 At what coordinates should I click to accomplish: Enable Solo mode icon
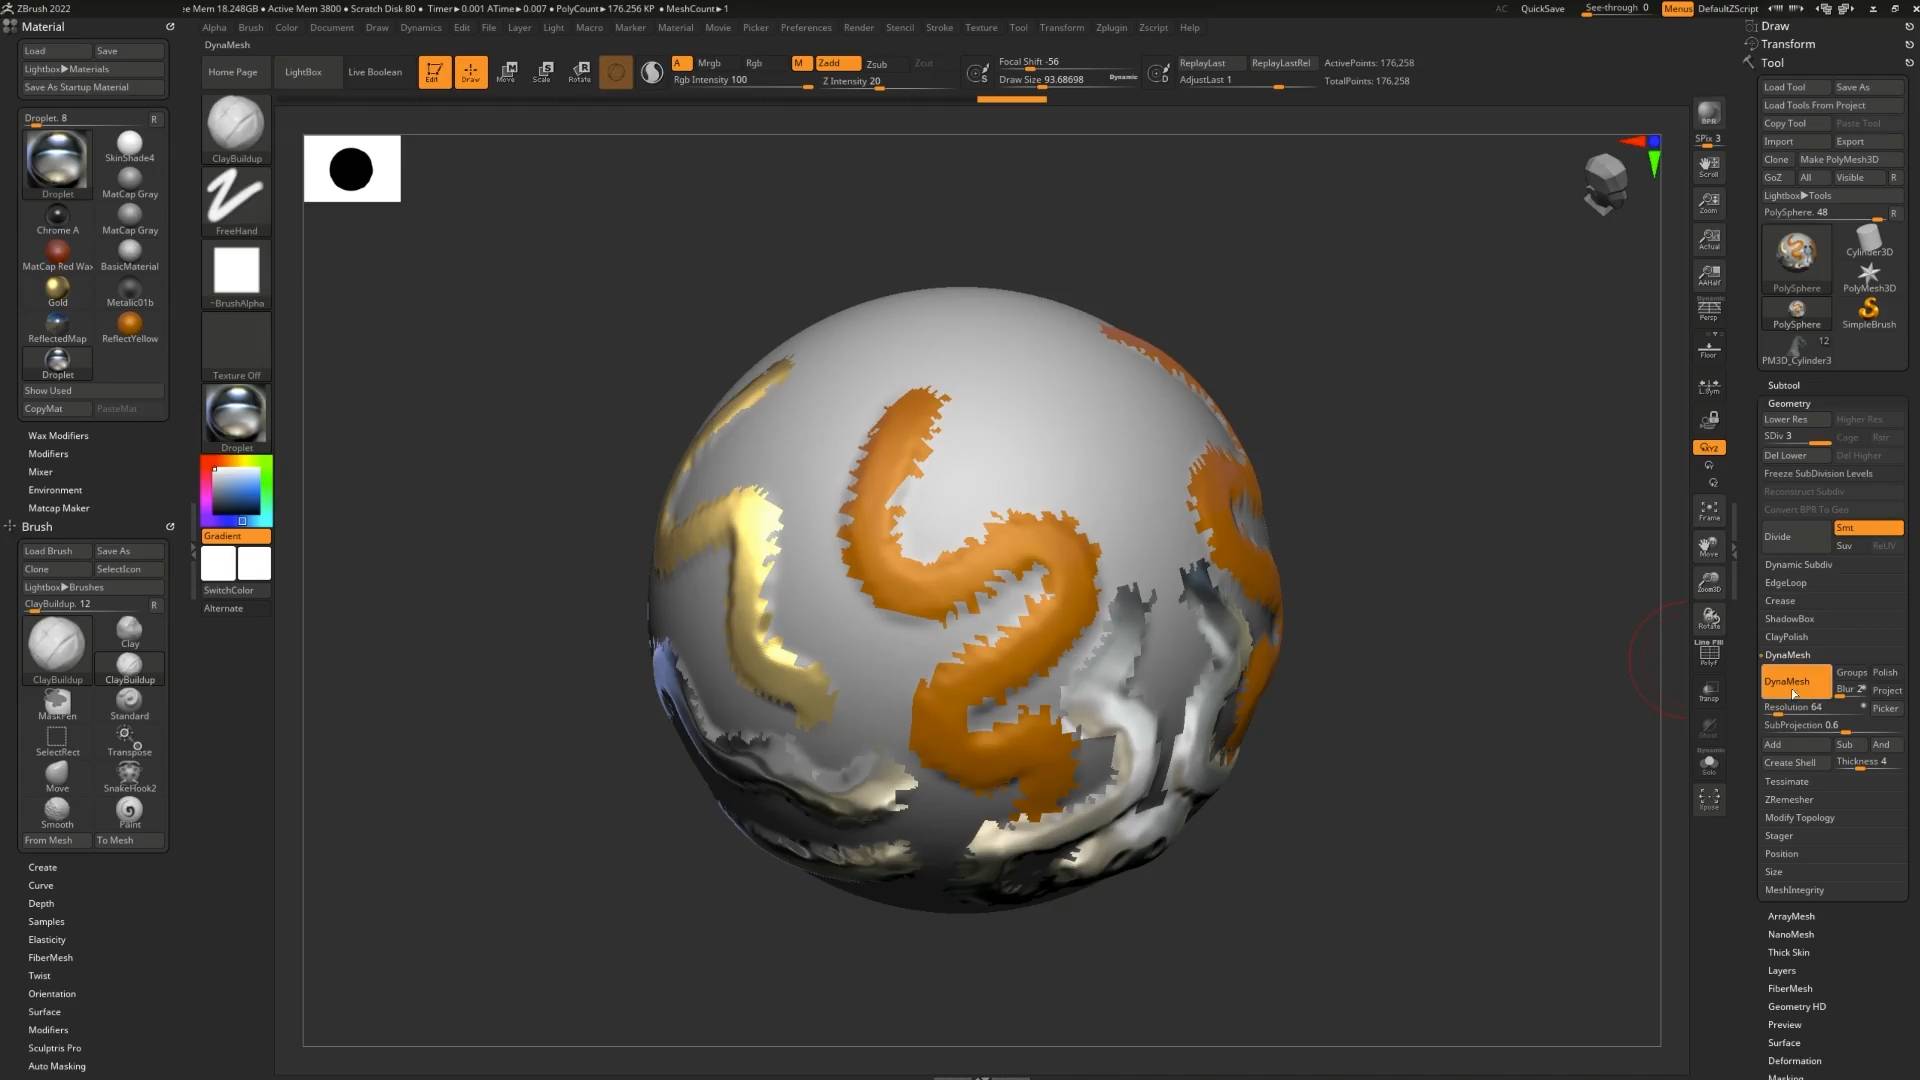(x=1709, y=765)
